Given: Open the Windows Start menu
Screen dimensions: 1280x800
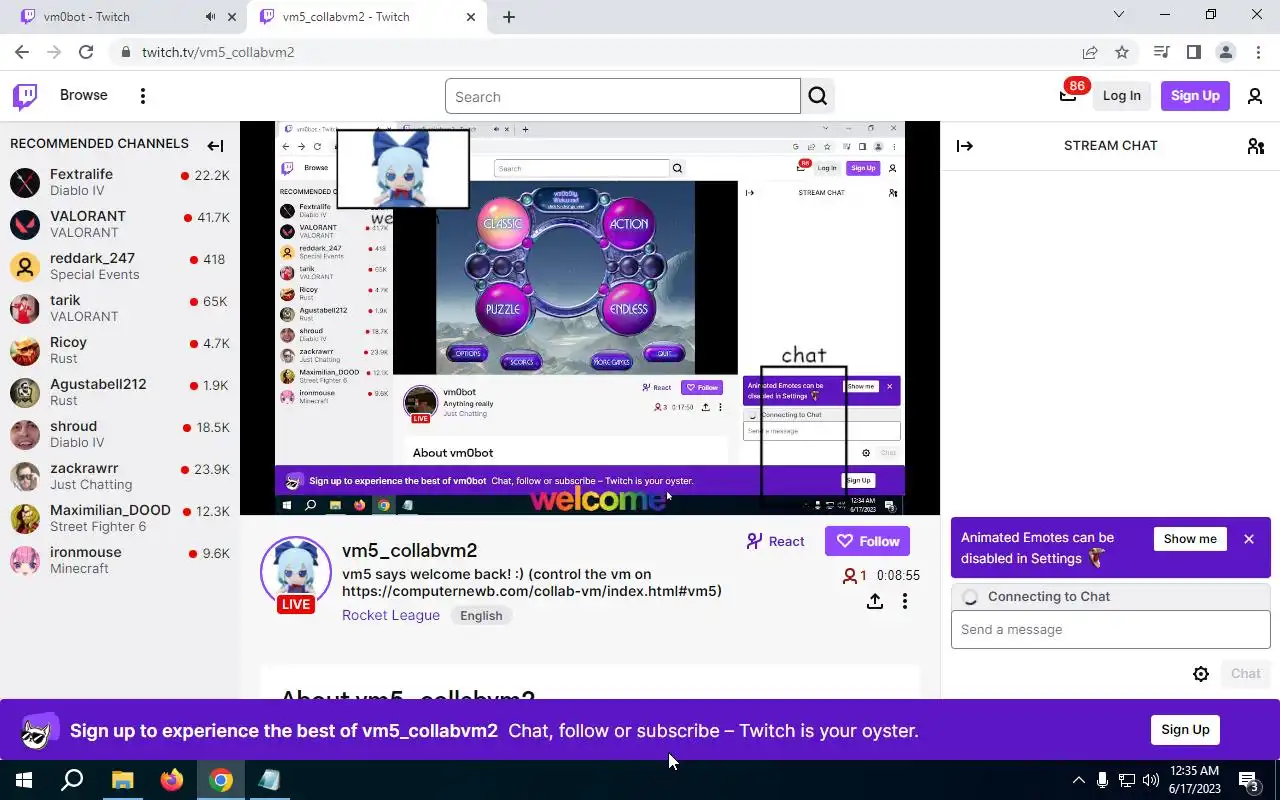Looking at the screenshot, I should click(x=24, y=780).
